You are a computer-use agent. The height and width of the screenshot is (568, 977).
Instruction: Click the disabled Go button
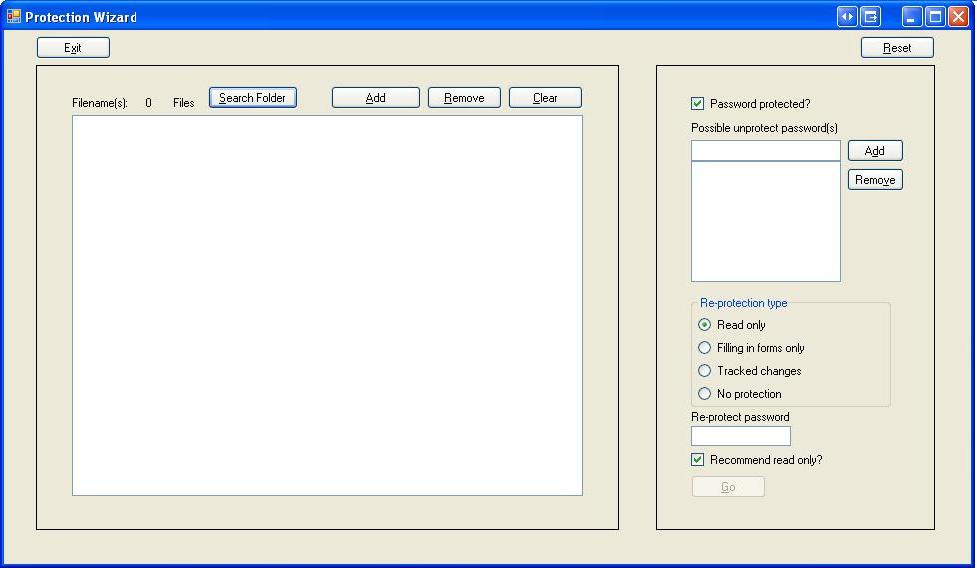point(728,487)
